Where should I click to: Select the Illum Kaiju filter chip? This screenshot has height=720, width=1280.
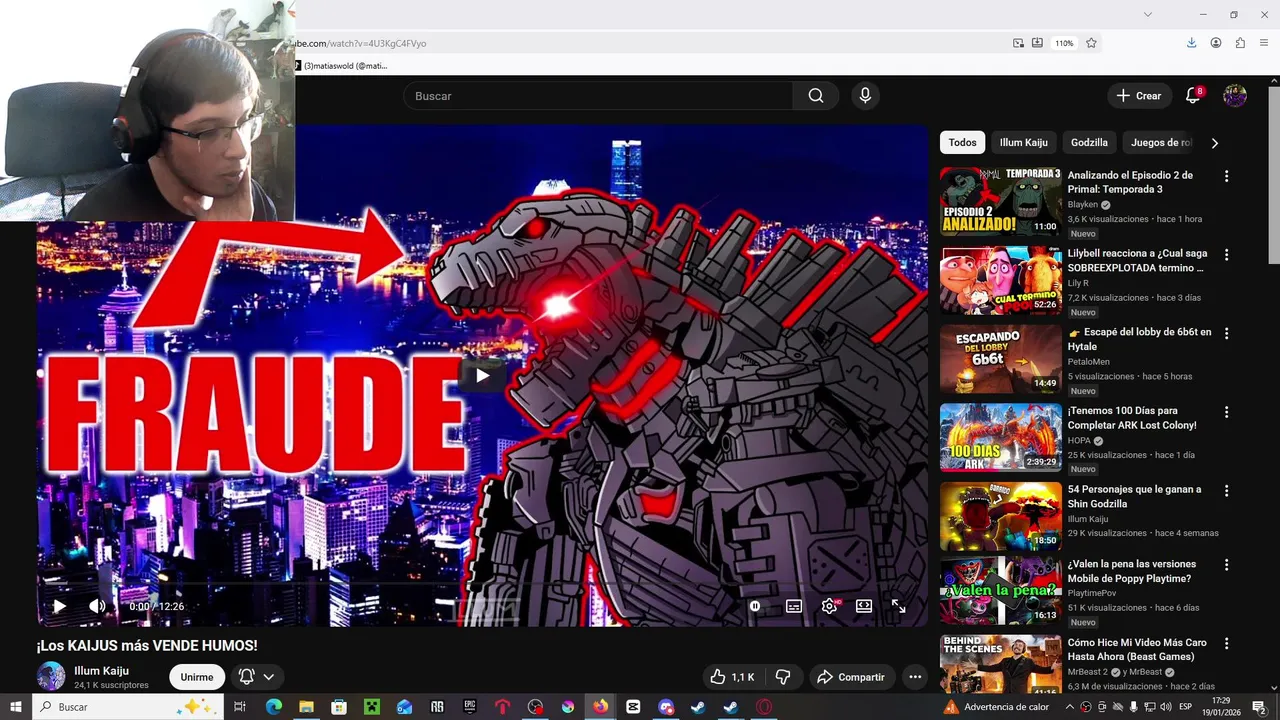click(1023, 143)
